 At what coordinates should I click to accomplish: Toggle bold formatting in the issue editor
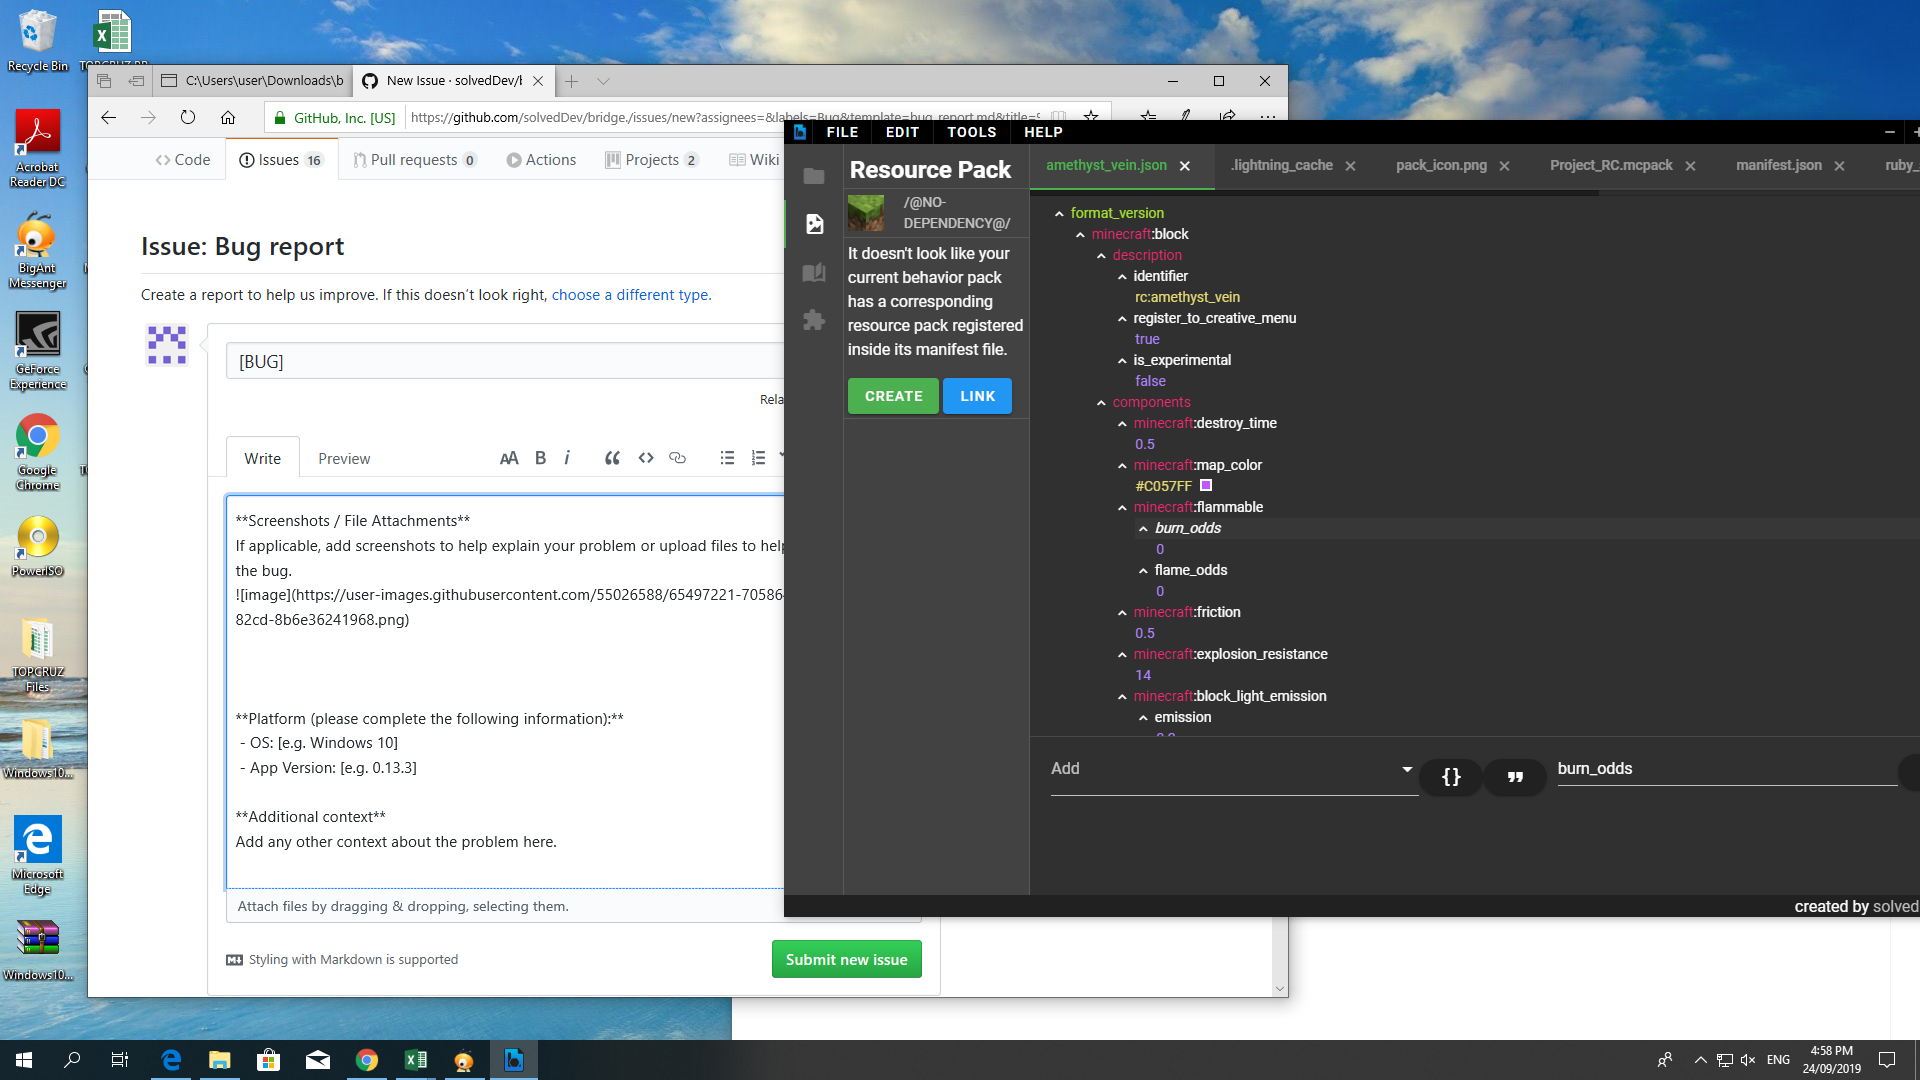click(540, 457)
